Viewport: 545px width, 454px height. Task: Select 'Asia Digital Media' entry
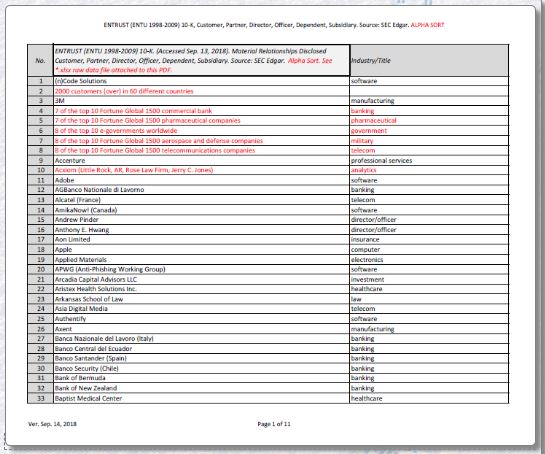point(81,309)
